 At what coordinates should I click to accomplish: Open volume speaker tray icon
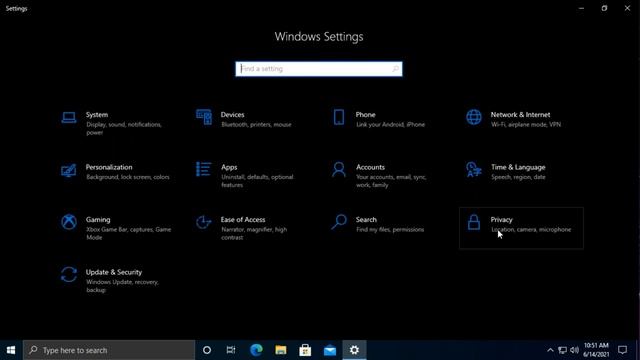click(x=574, y=350)
